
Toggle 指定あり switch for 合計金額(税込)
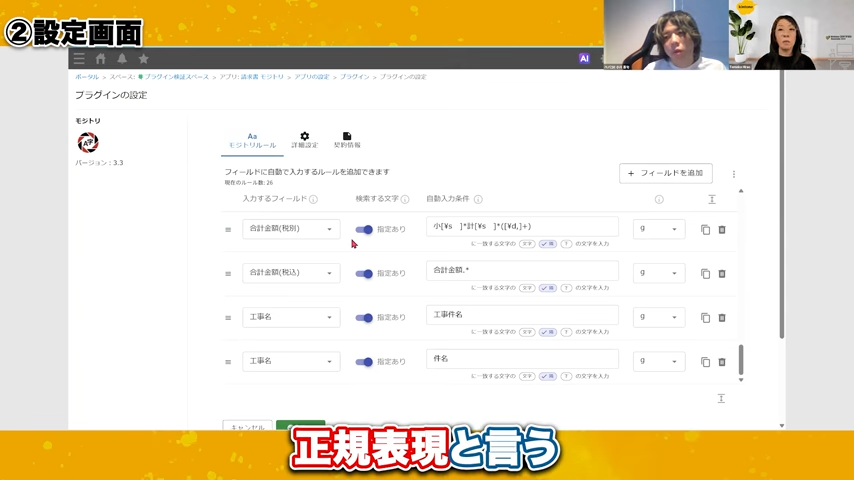364,274
